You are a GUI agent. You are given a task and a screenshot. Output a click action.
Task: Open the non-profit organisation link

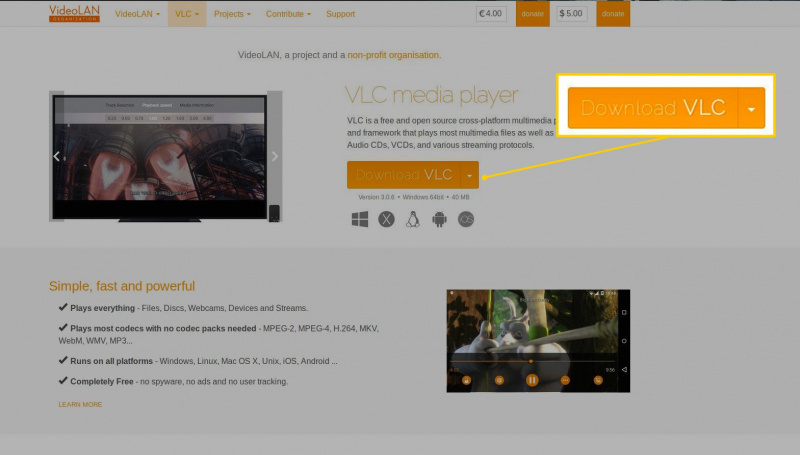[393, 55]
